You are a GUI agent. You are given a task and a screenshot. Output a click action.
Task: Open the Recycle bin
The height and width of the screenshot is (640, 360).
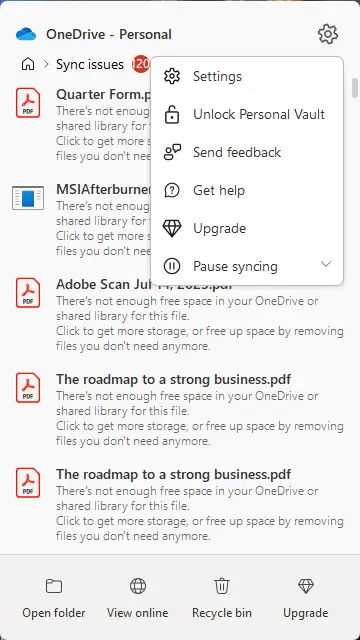point(222,598)
